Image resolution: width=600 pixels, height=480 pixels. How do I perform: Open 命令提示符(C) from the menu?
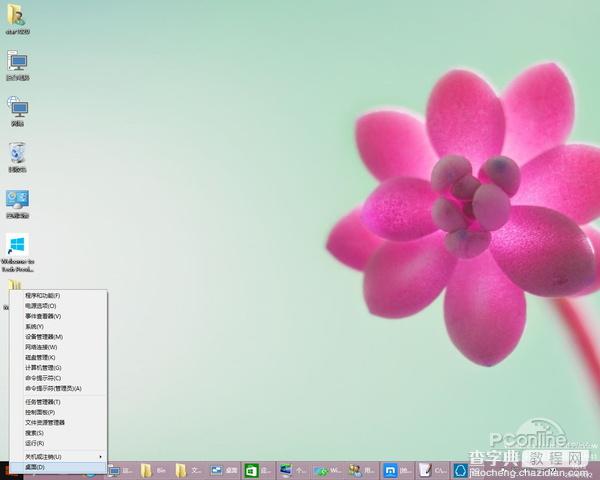pyautogui.click(x=58, y=378)
